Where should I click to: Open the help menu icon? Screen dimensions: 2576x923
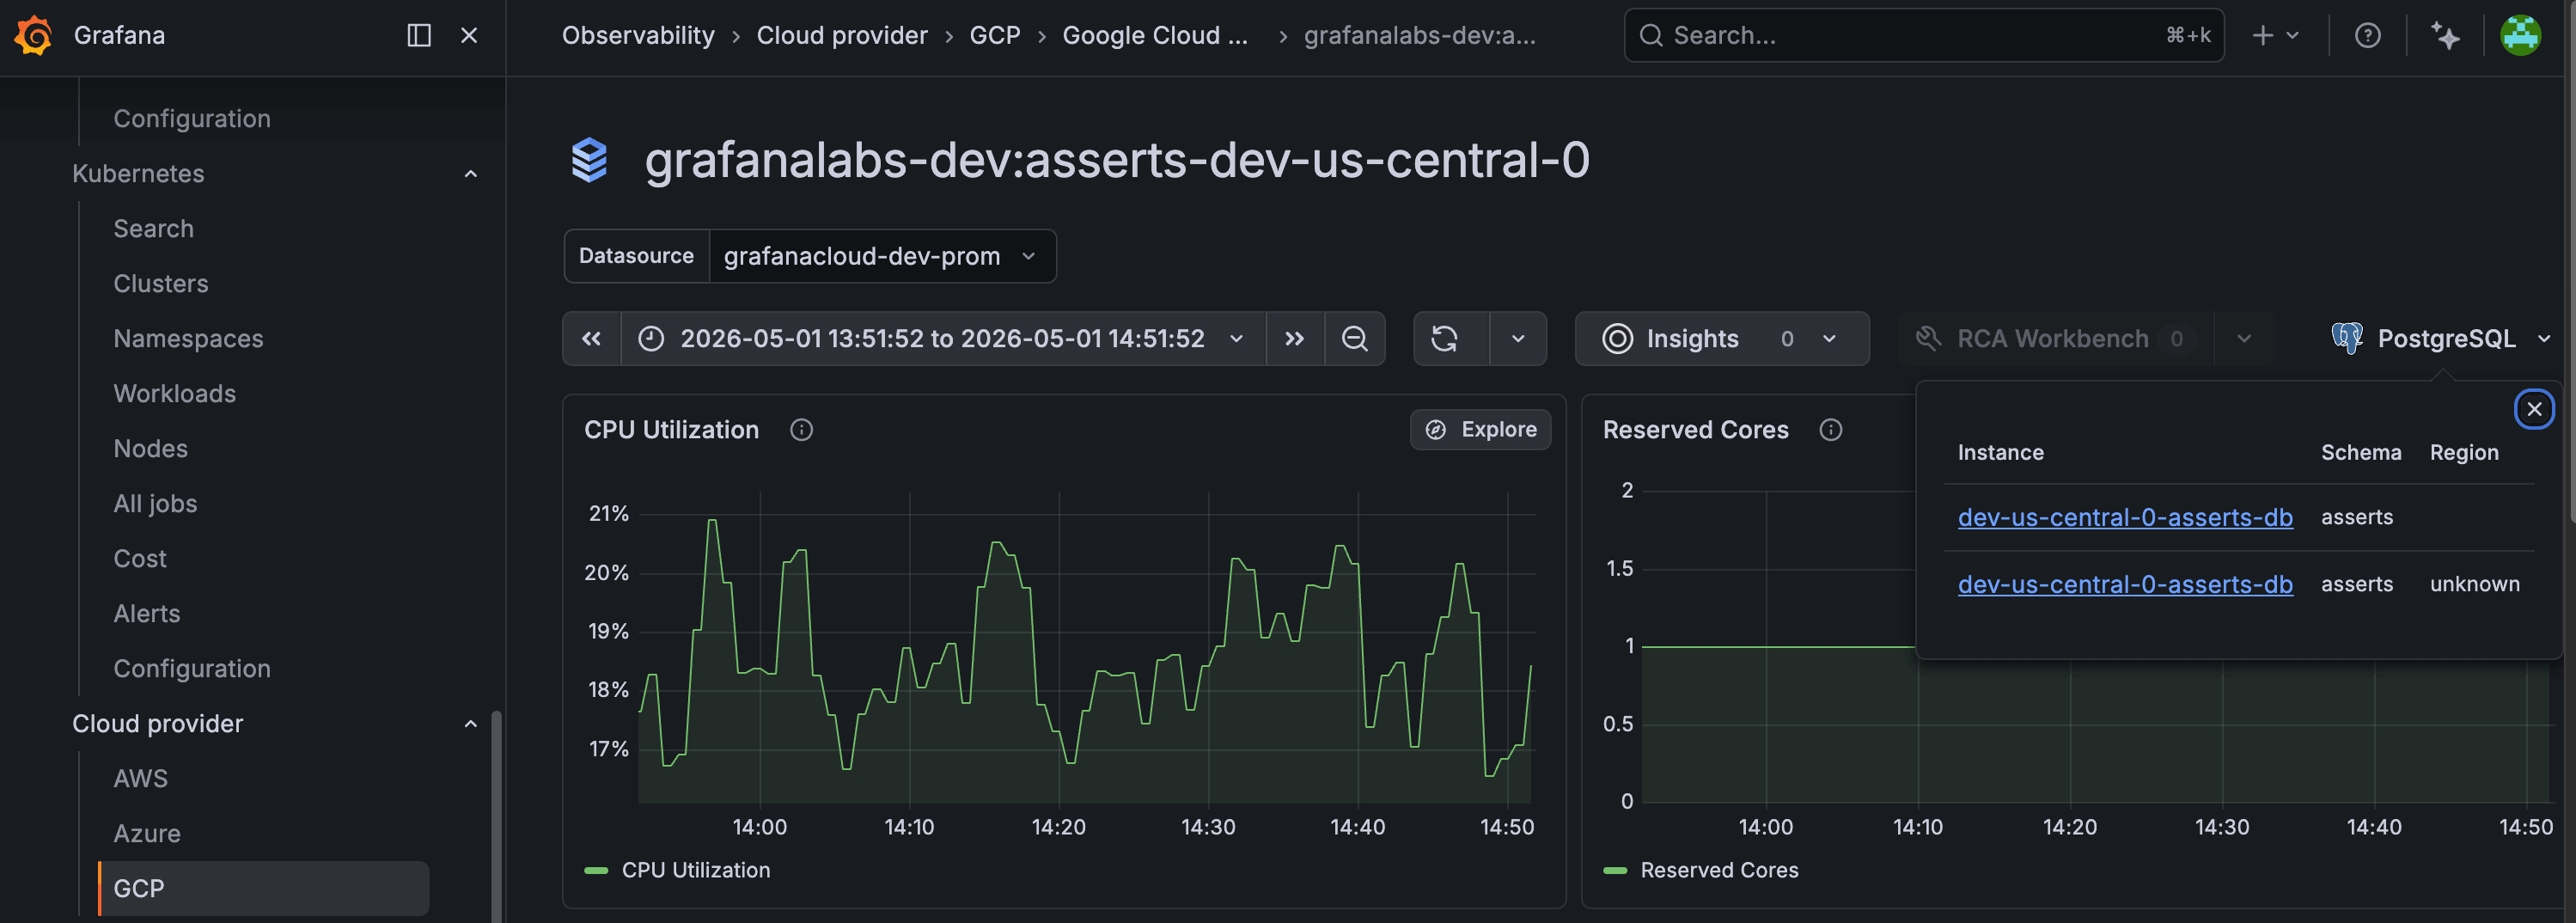(x=2367, y=35)
